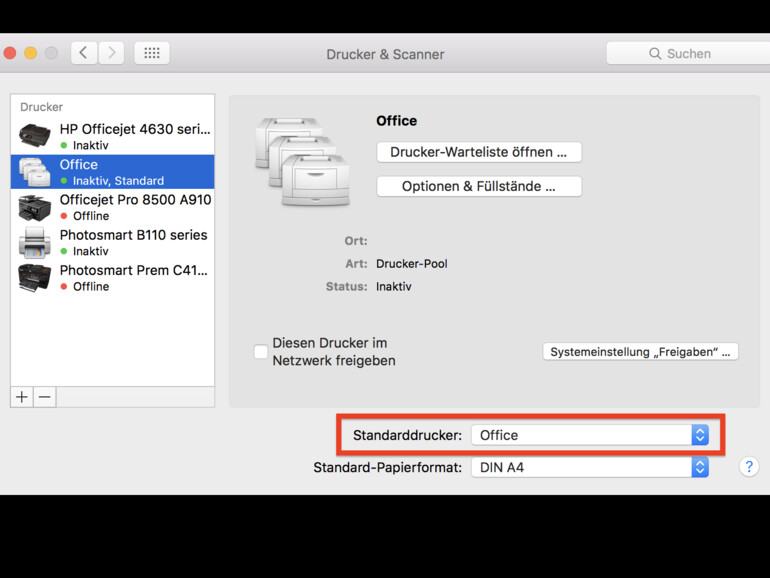Click the Officejet Pro 8500 printer icon
770x578 pixels.
pyautogui.click(x=34, y=208)
